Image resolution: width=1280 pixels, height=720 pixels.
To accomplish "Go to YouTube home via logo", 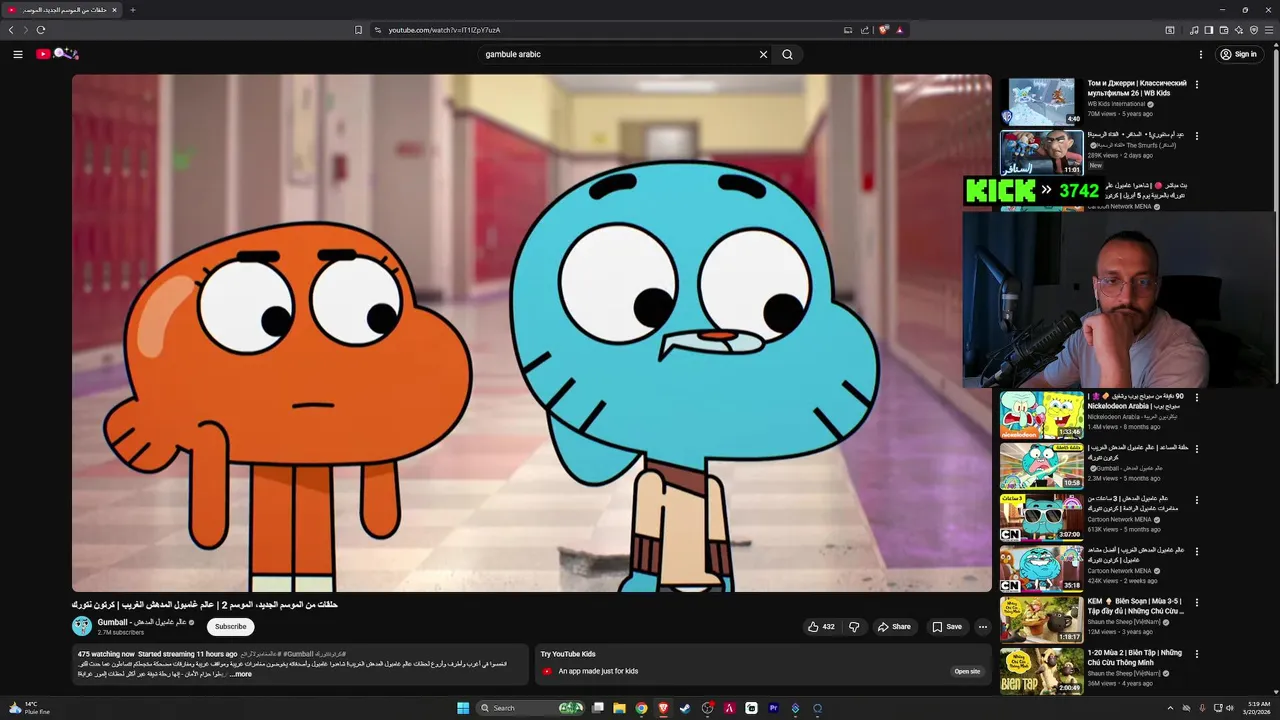I will coord(57,54).
